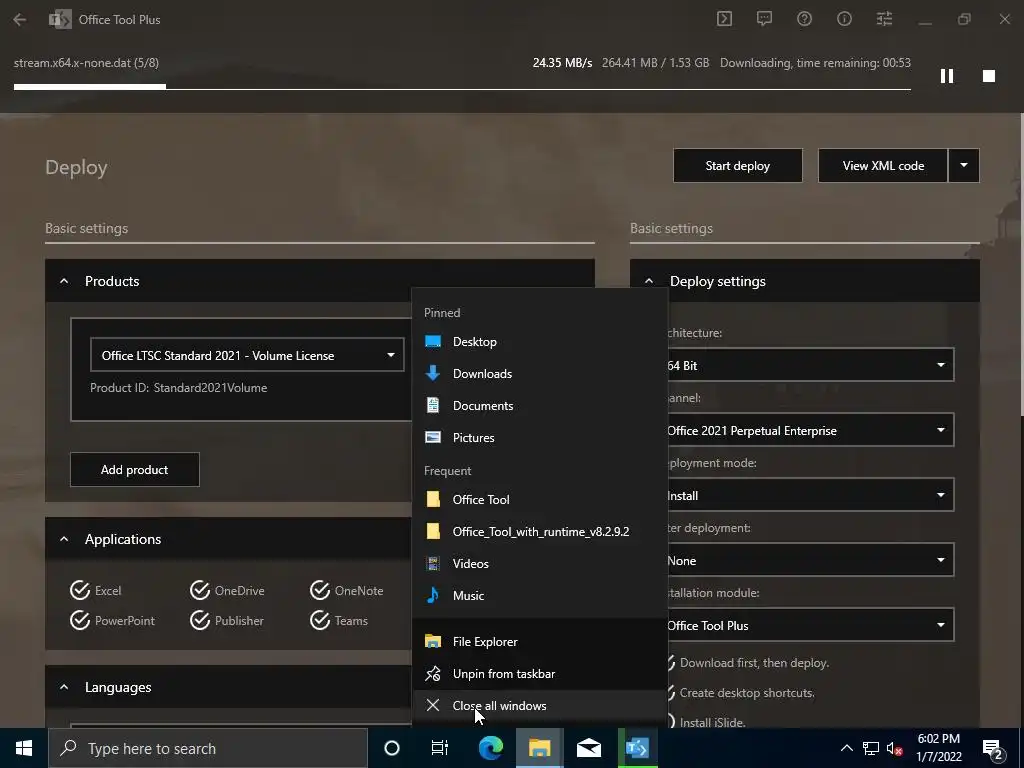
Task: Select Close all windows
Action: pos(539,706)
